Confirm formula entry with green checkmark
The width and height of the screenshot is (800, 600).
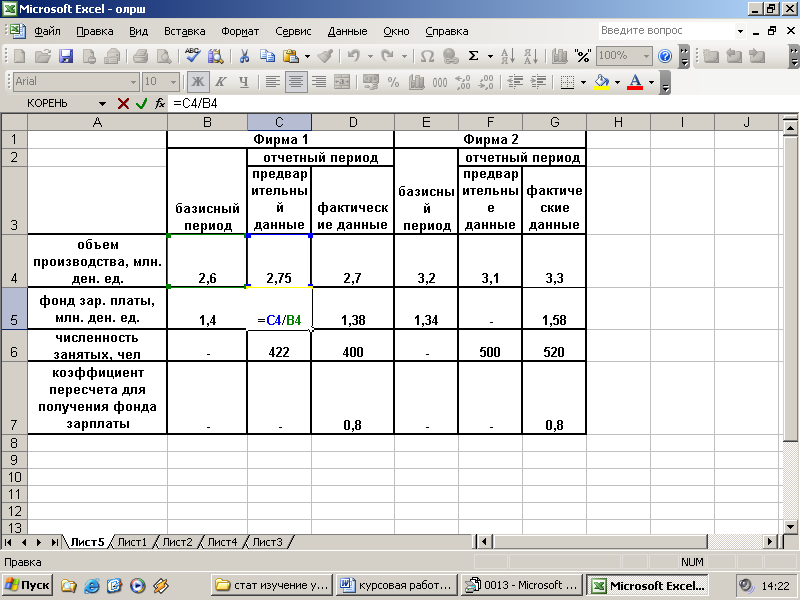click(x=141, y=104)
